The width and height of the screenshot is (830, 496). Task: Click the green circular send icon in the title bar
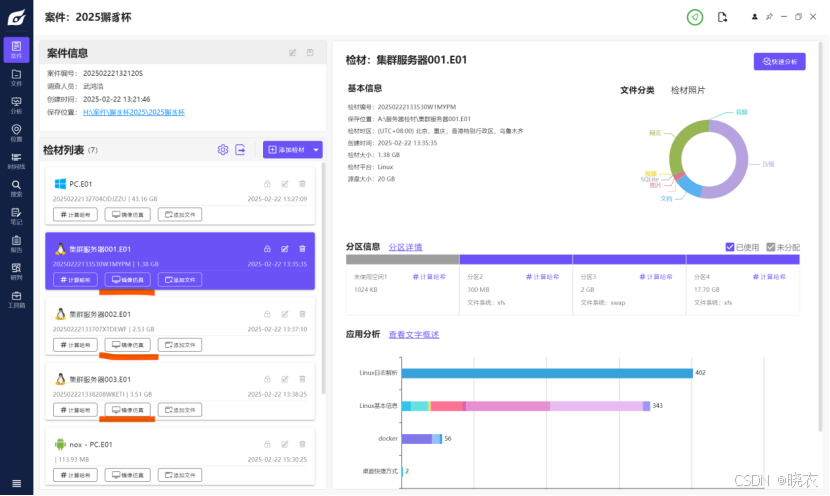(694, 17)
